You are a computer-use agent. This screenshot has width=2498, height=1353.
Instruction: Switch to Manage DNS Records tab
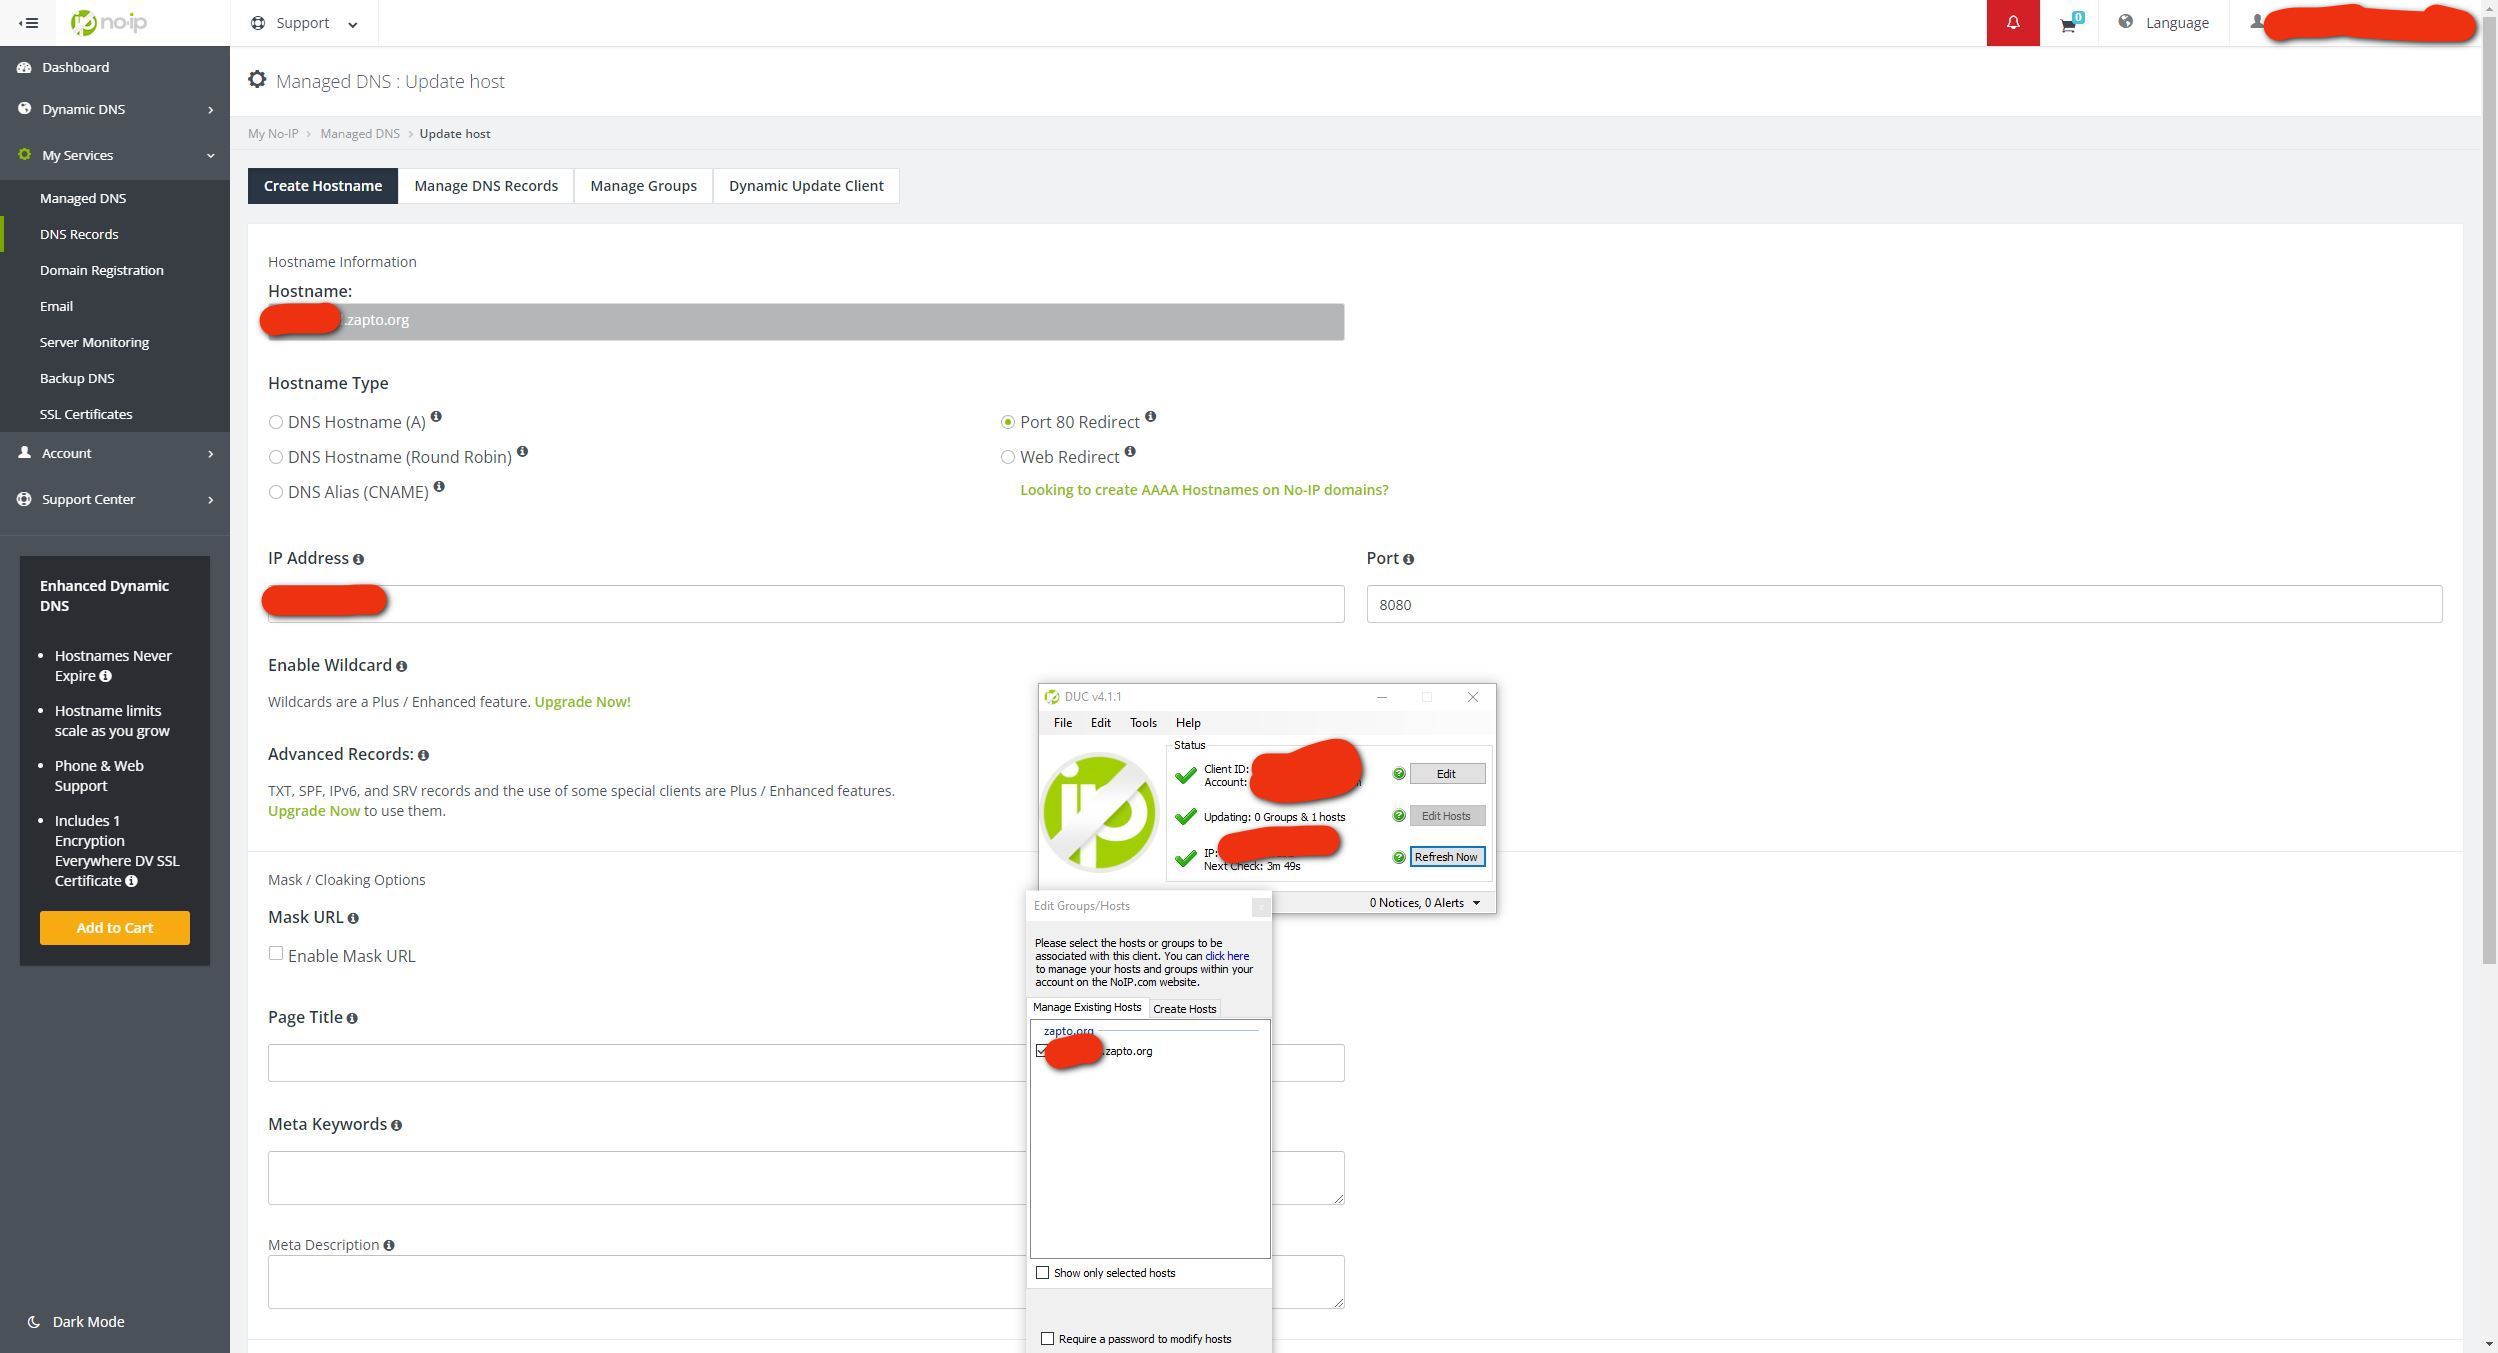point(486,186)
